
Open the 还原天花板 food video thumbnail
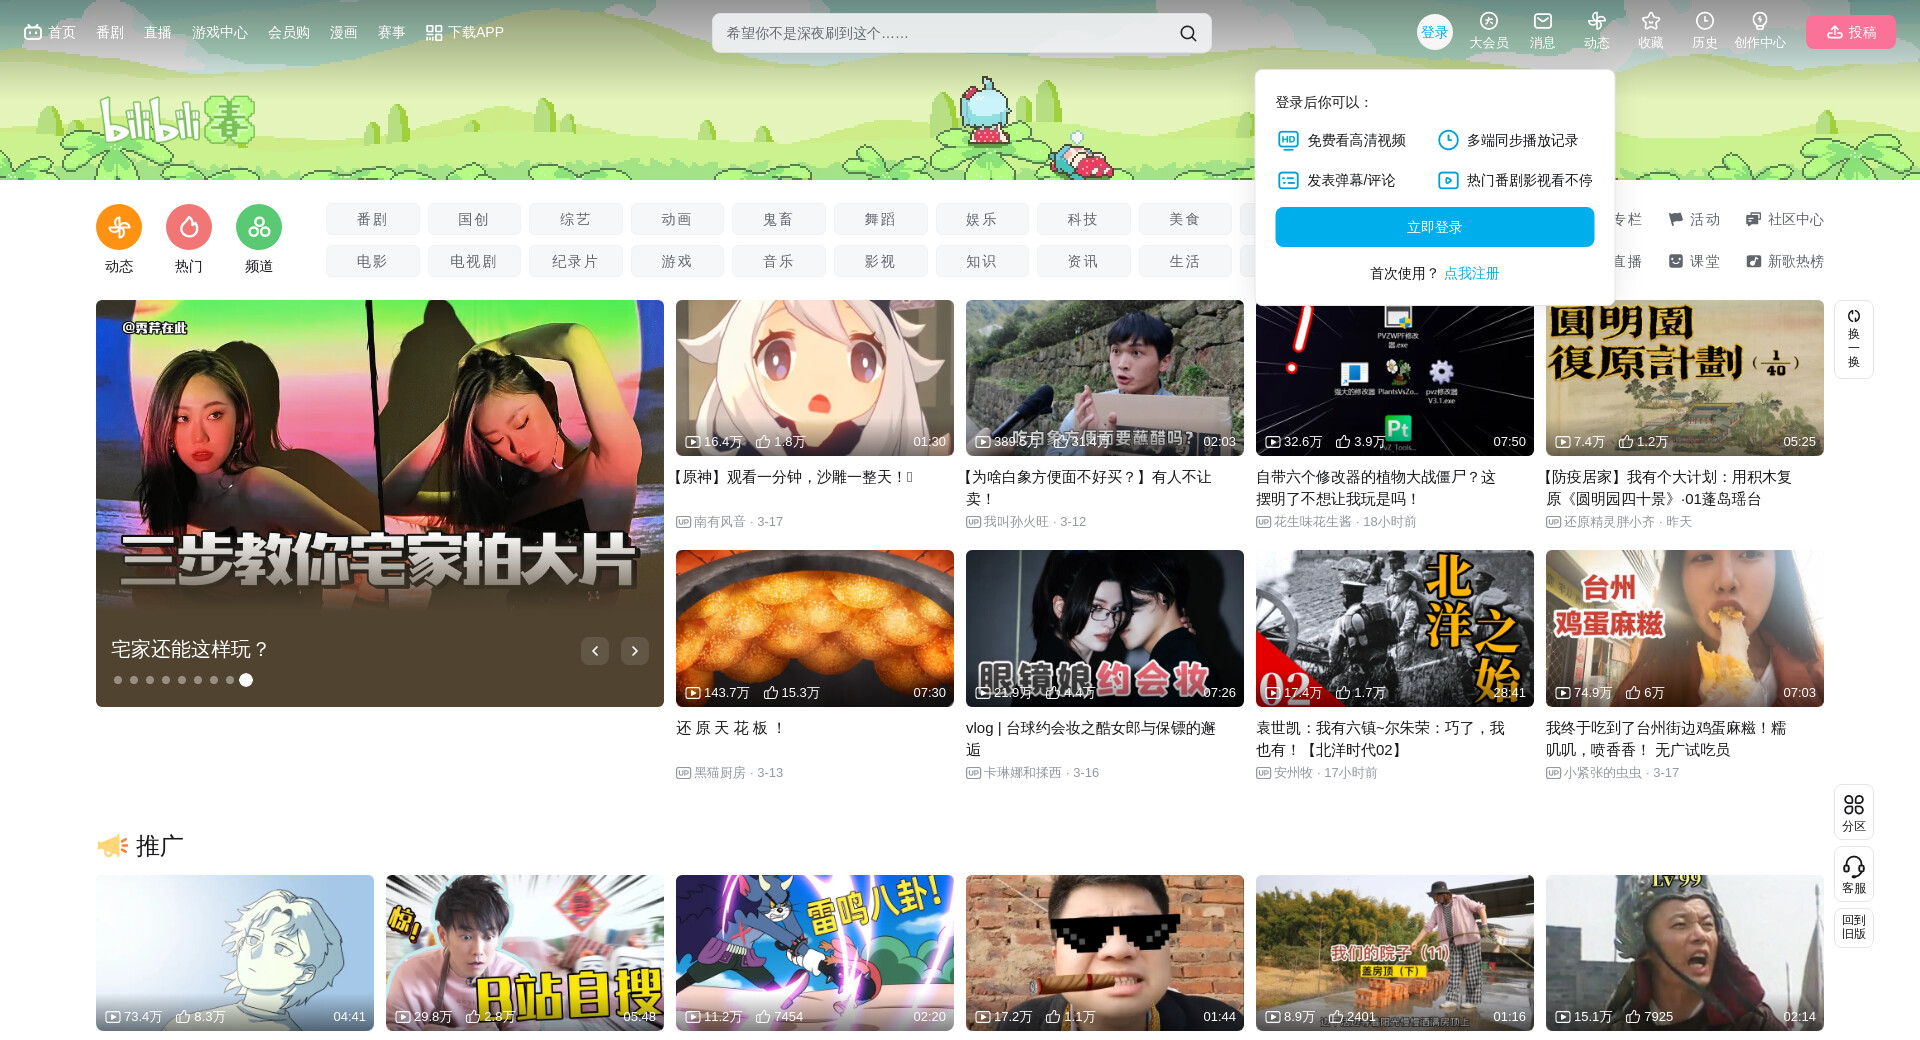pos(815,628)
